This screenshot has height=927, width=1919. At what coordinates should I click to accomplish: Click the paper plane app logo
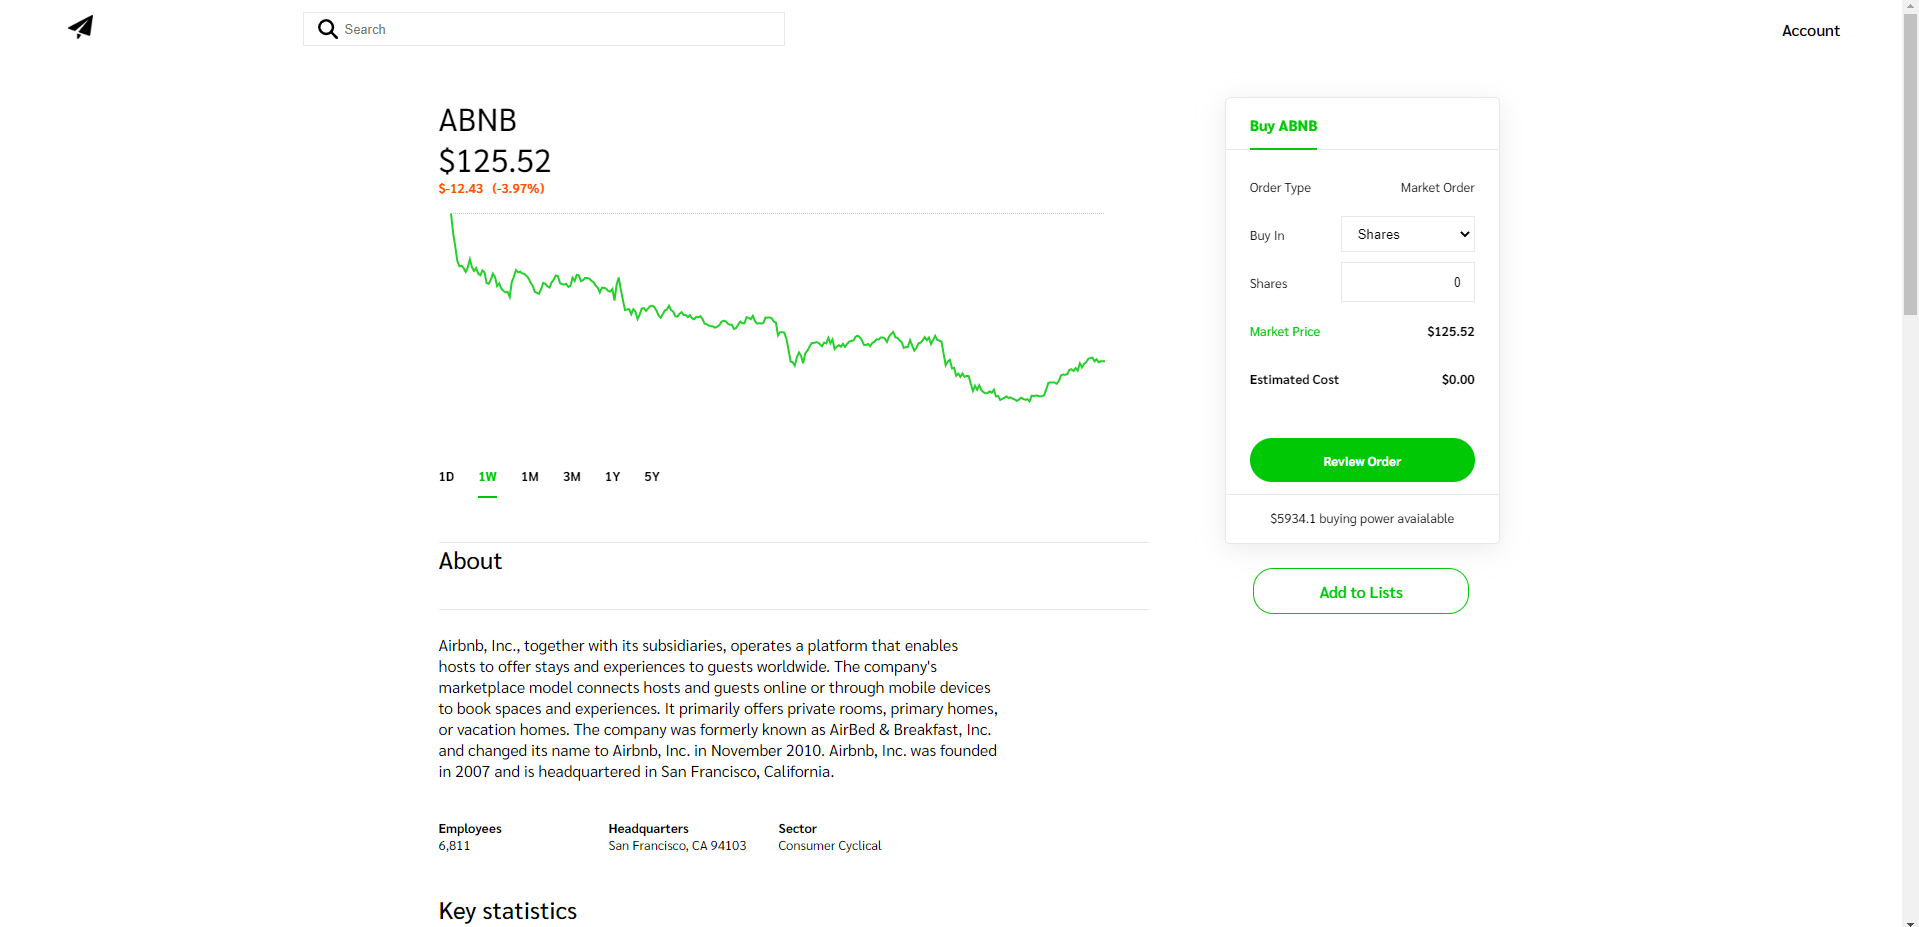(80, 27)
